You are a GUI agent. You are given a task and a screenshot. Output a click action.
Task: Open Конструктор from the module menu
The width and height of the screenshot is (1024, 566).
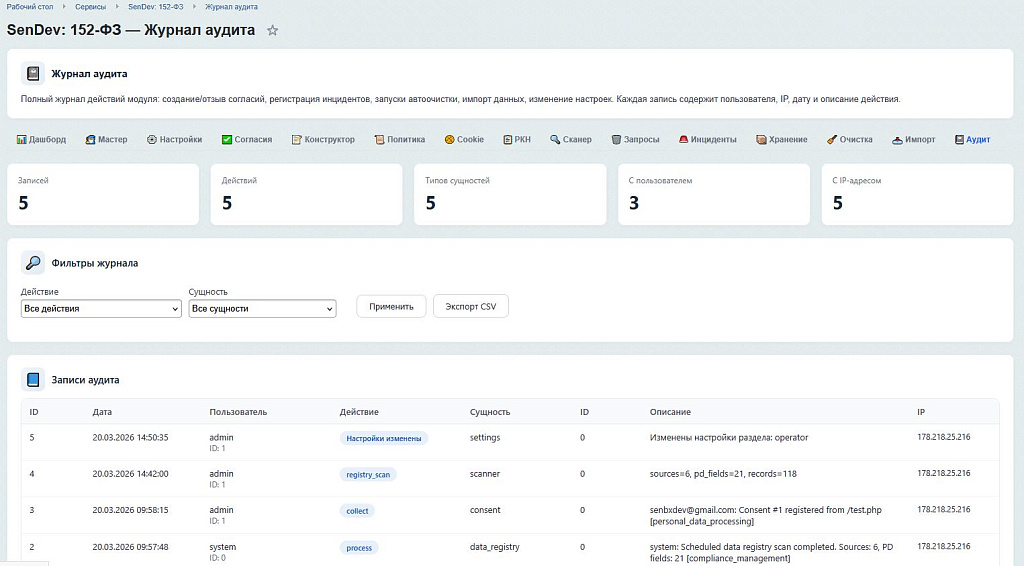(323, 140)
